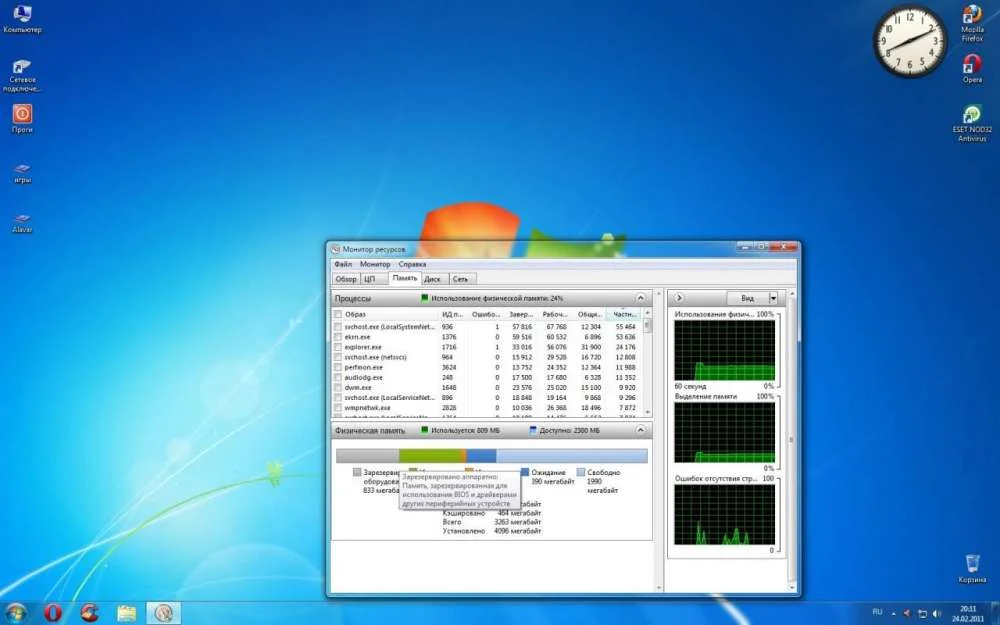Hide the graphs pane with the arrow button
This screenshot has height=625, width=1000.
point(679,298)
